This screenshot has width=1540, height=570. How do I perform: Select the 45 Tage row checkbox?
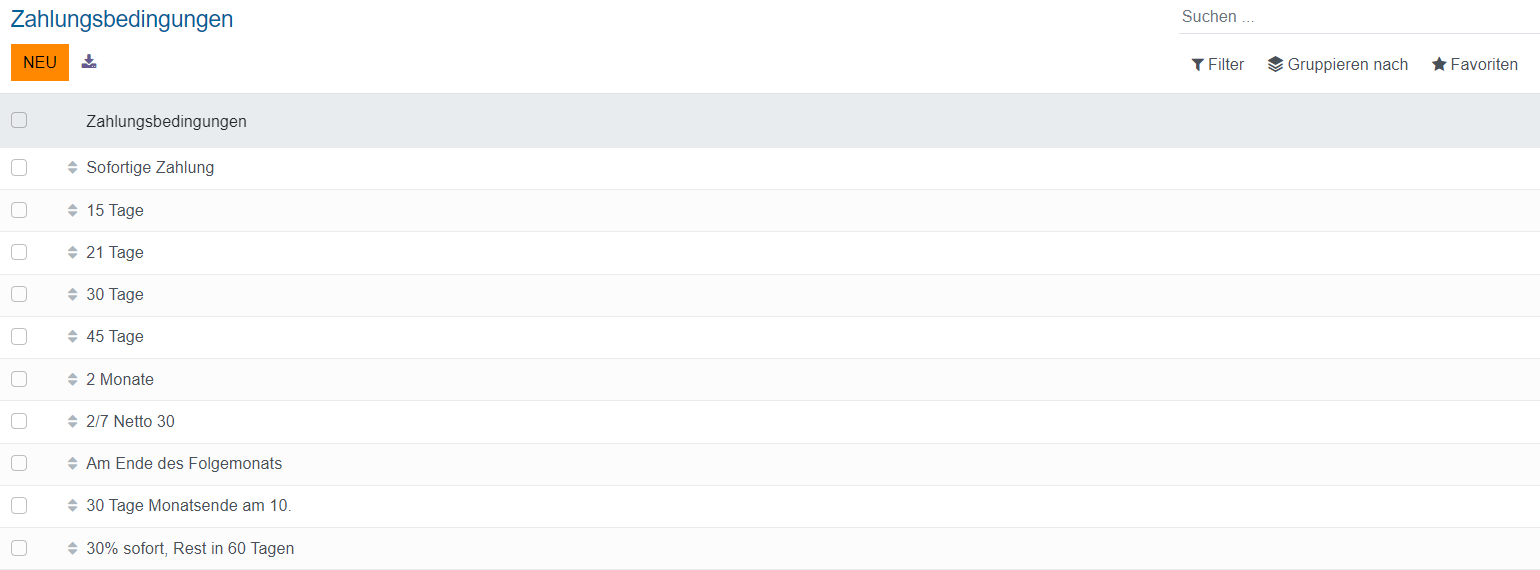point(19,337)
